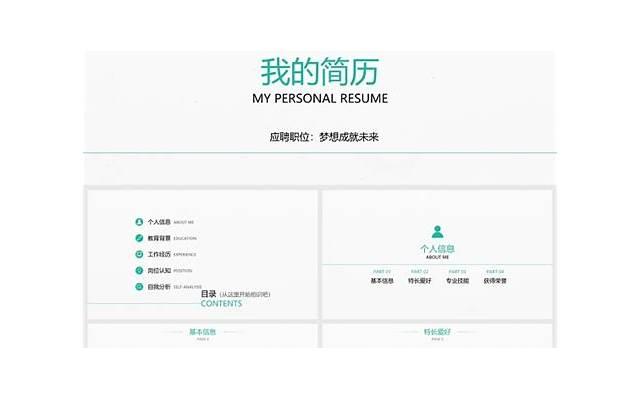This screenshot has width=640, height=400.
Task: Click 获得荣誉 under PART 04
Action: 495,281
